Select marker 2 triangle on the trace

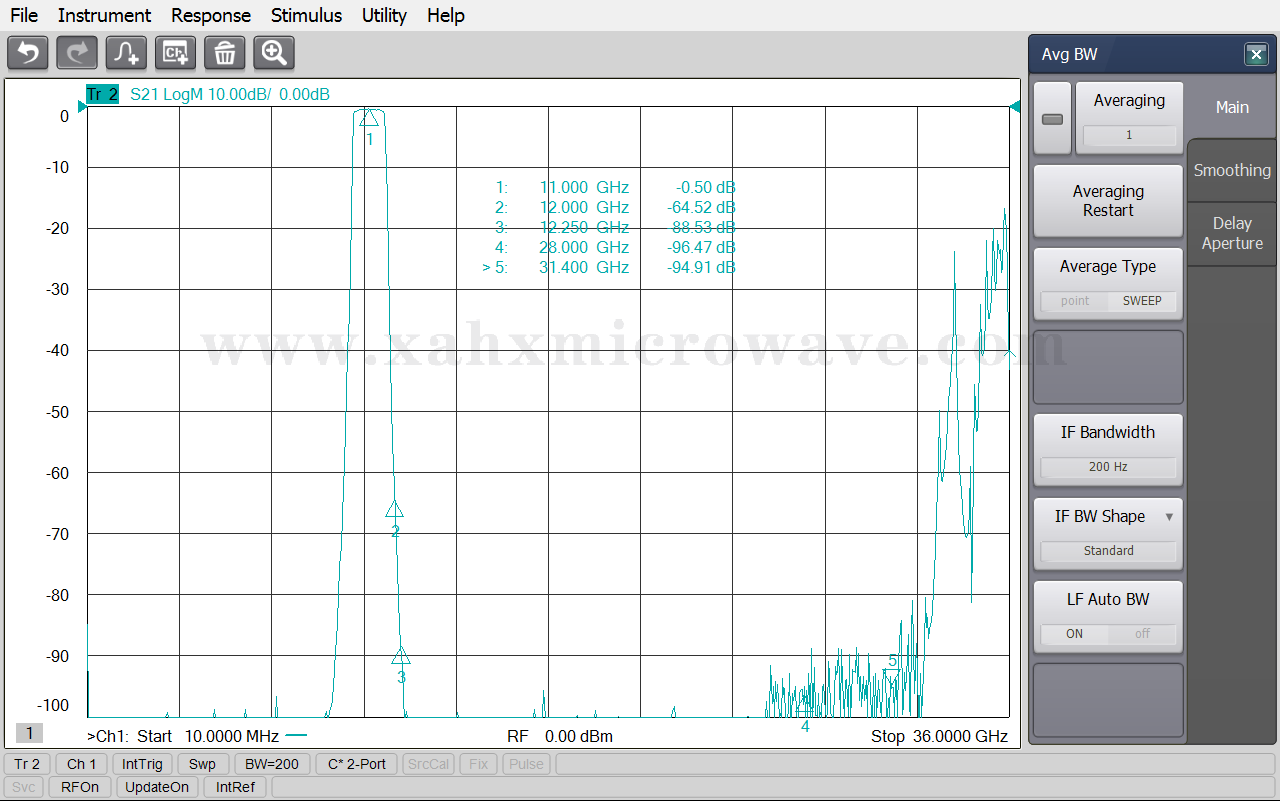click(x=394, y=510)
